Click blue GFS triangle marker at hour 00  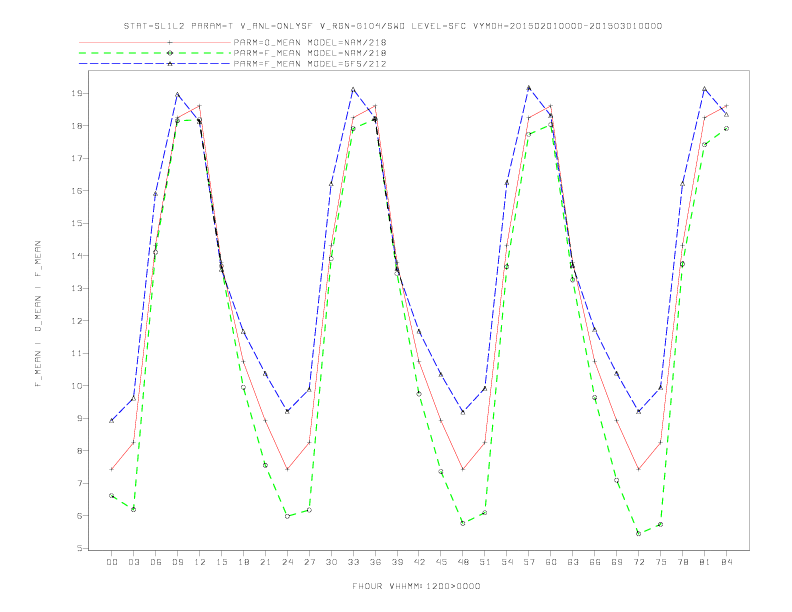(112, 421)
